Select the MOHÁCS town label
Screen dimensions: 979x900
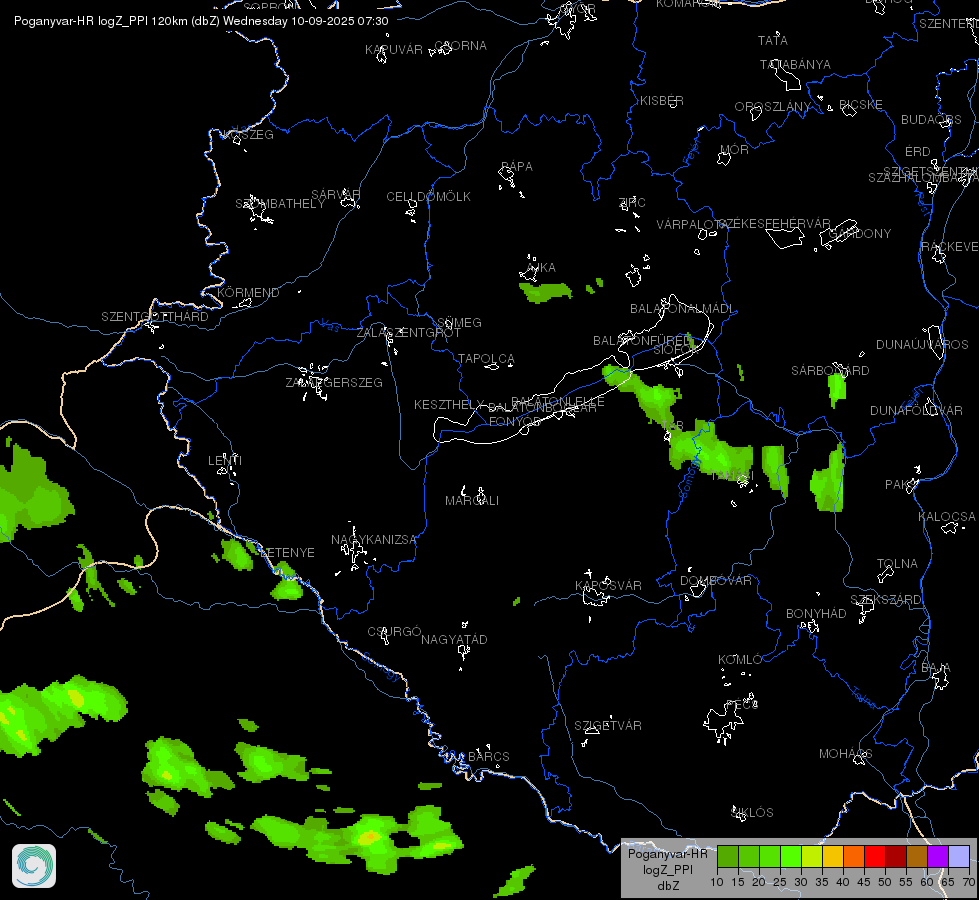click(x=845, y=754)
